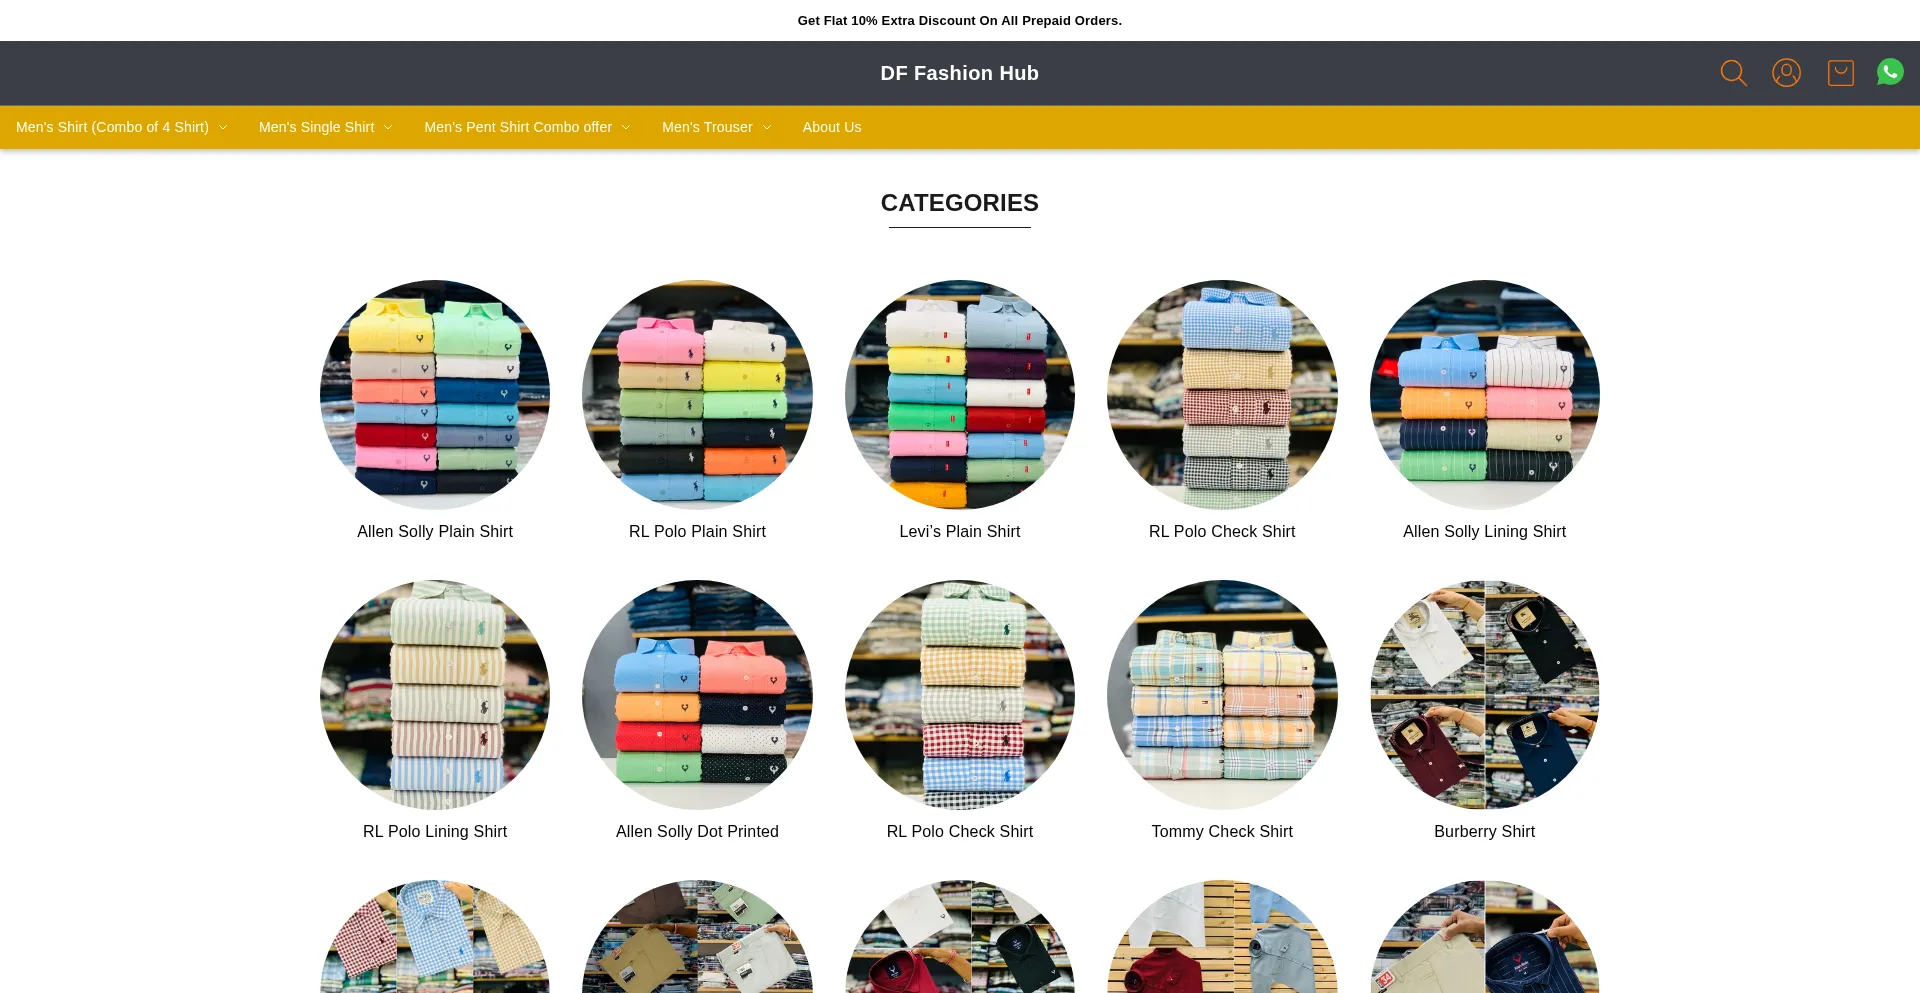Open the WhatsApp chat icon

[1890, 72]
